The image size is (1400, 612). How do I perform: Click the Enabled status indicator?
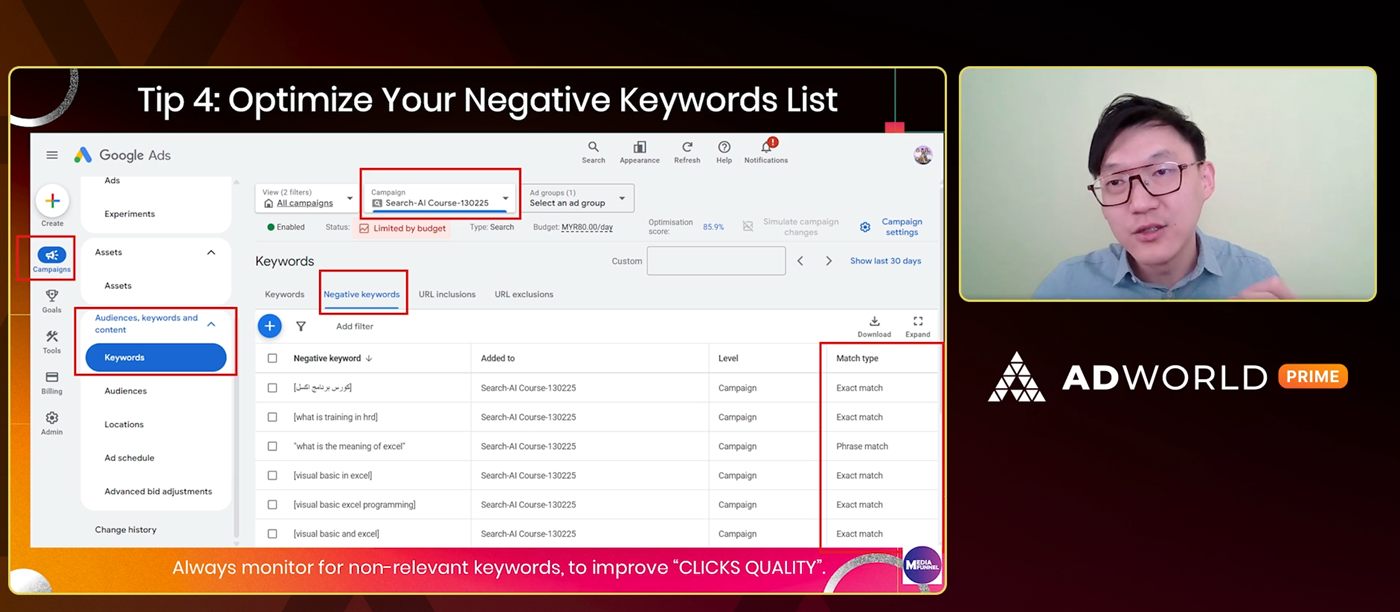[286, 227]
